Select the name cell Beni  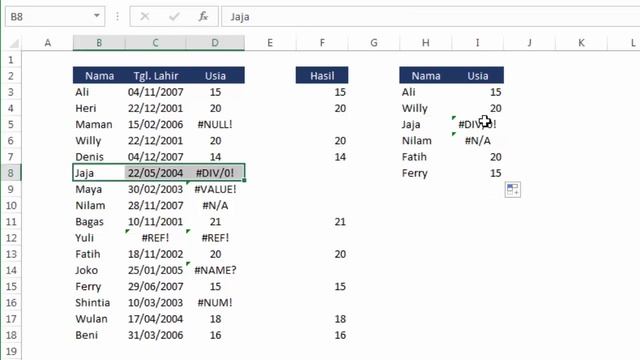(x=99, y=335)
